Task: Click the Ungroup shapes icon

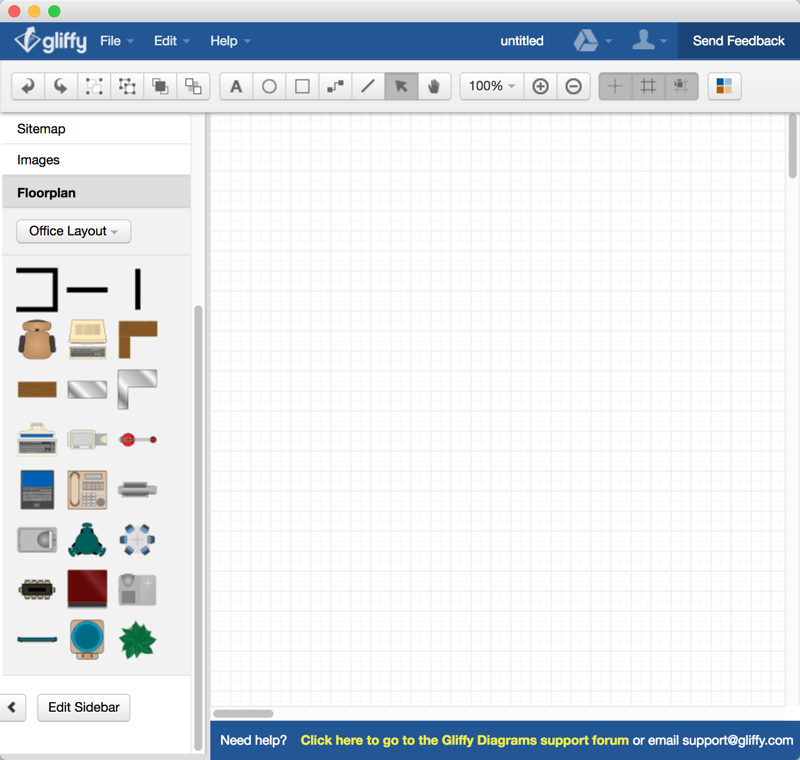Action: point(127,86)
